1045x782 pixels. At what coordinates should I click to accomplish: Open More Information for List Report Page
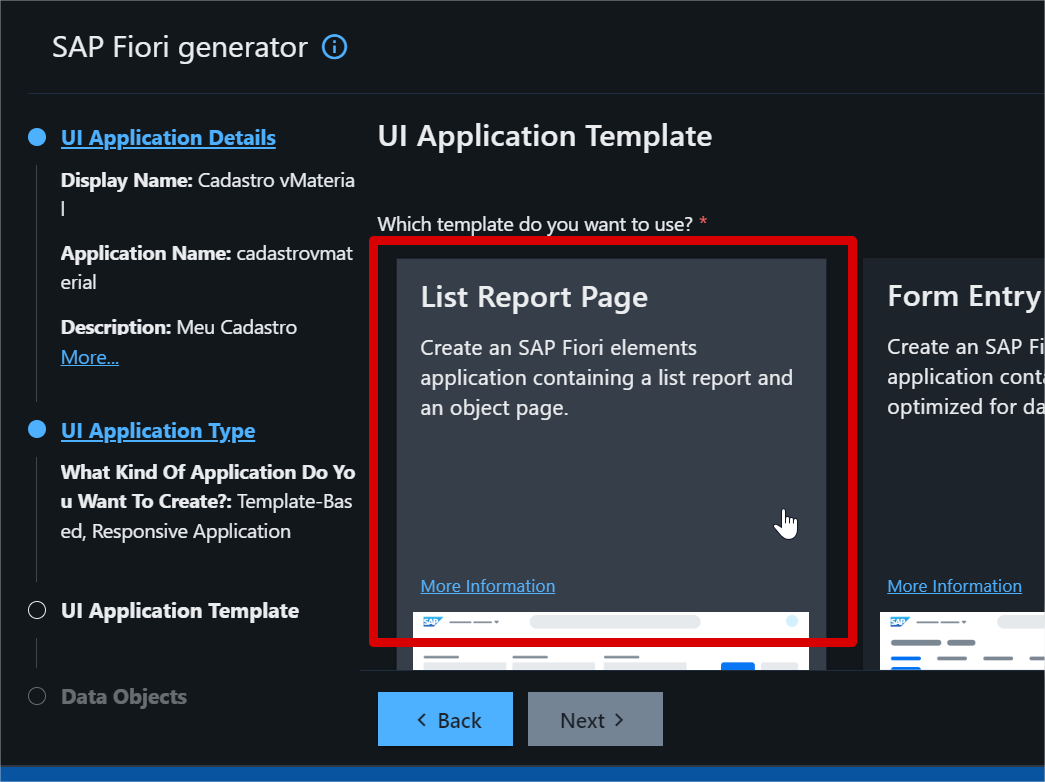[488, 586]
